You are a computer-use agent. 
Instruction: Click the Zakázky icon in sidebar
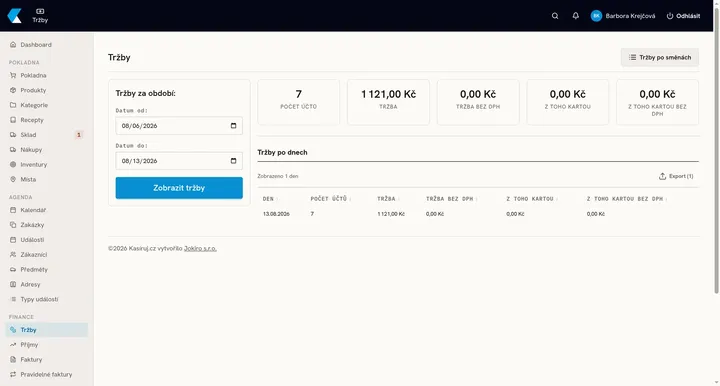click(x=13, y=225)
